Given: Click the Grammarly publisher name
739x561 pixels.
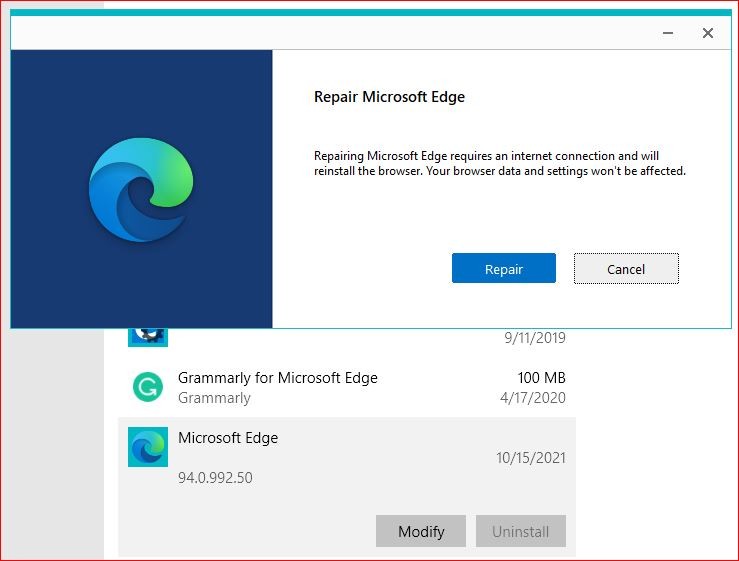Looking at the screenshot, I should click(x=214, y=398).
